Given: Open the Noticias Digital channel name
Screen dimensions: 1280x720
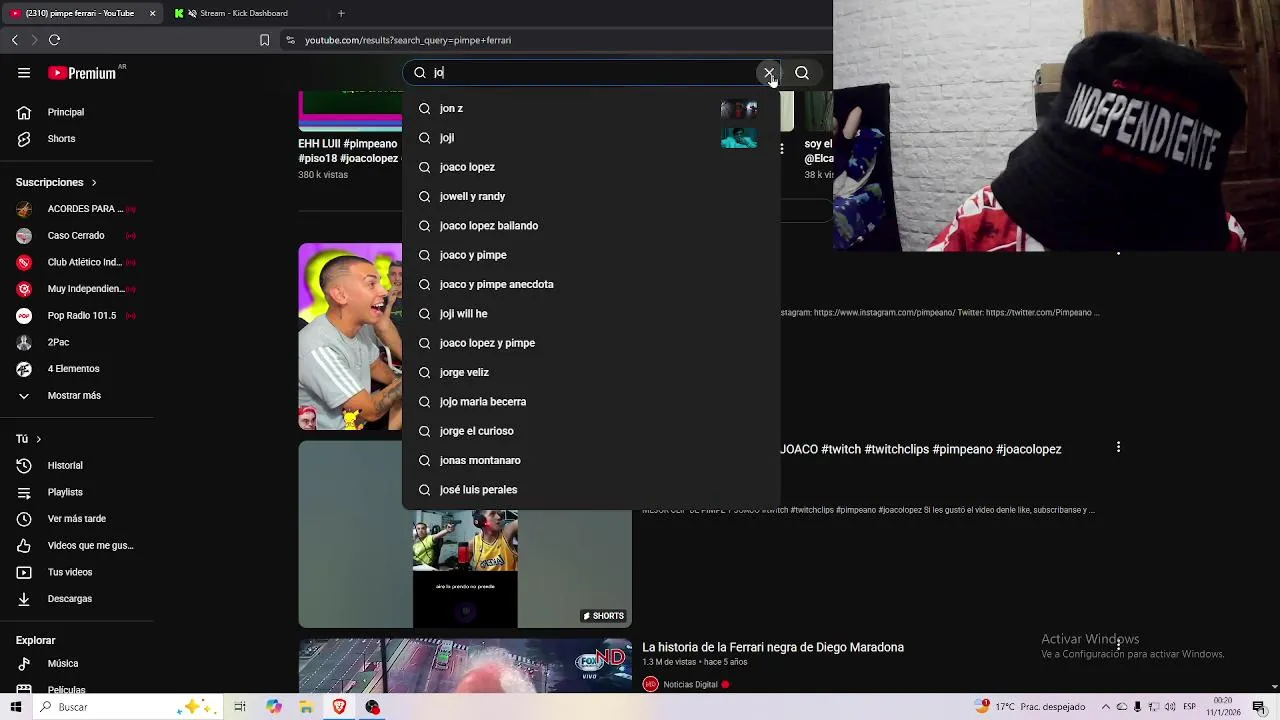Looking at the screenshot, I should tap(690, 684).
